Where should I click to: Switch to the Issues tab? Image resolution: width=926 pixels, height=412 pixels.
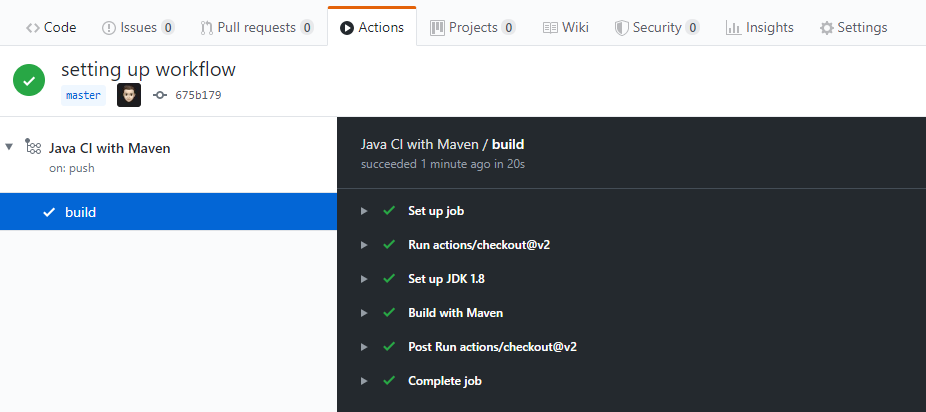pyautogui.click(x=138, y=28)
